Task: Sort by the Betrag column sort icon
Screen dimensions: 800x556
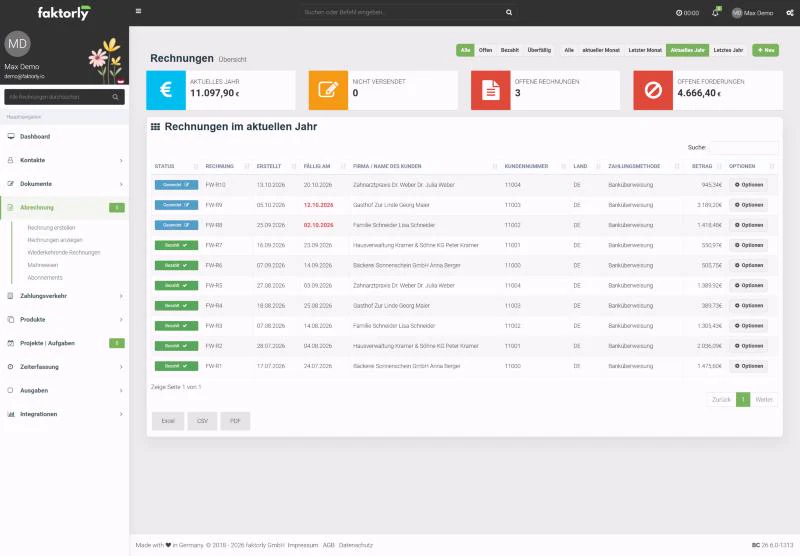Action: [x=719, y=166]
